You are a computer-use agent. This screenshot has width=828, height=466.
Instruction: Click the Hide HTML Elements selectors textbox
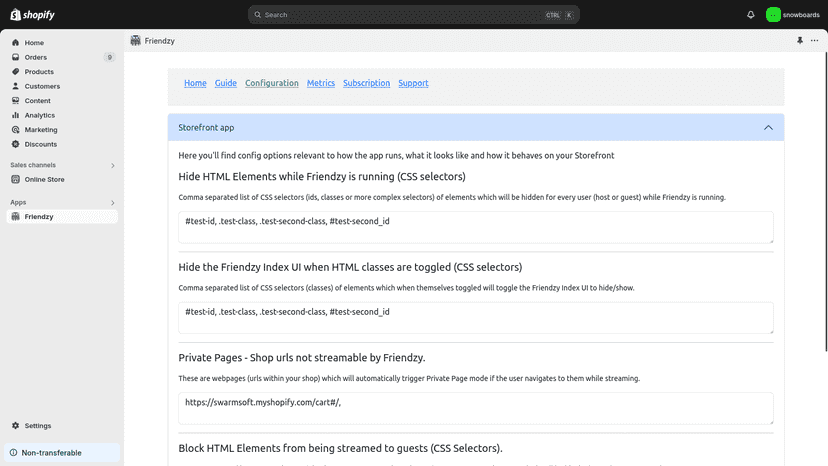[476, 227]
